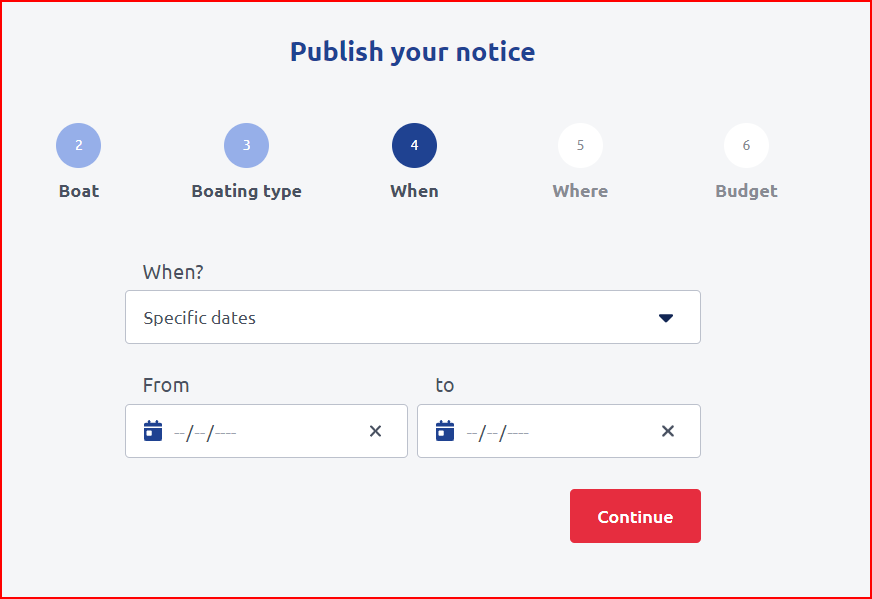Clear the From date with X icon

pyautogui.click(x=375, y=431)
